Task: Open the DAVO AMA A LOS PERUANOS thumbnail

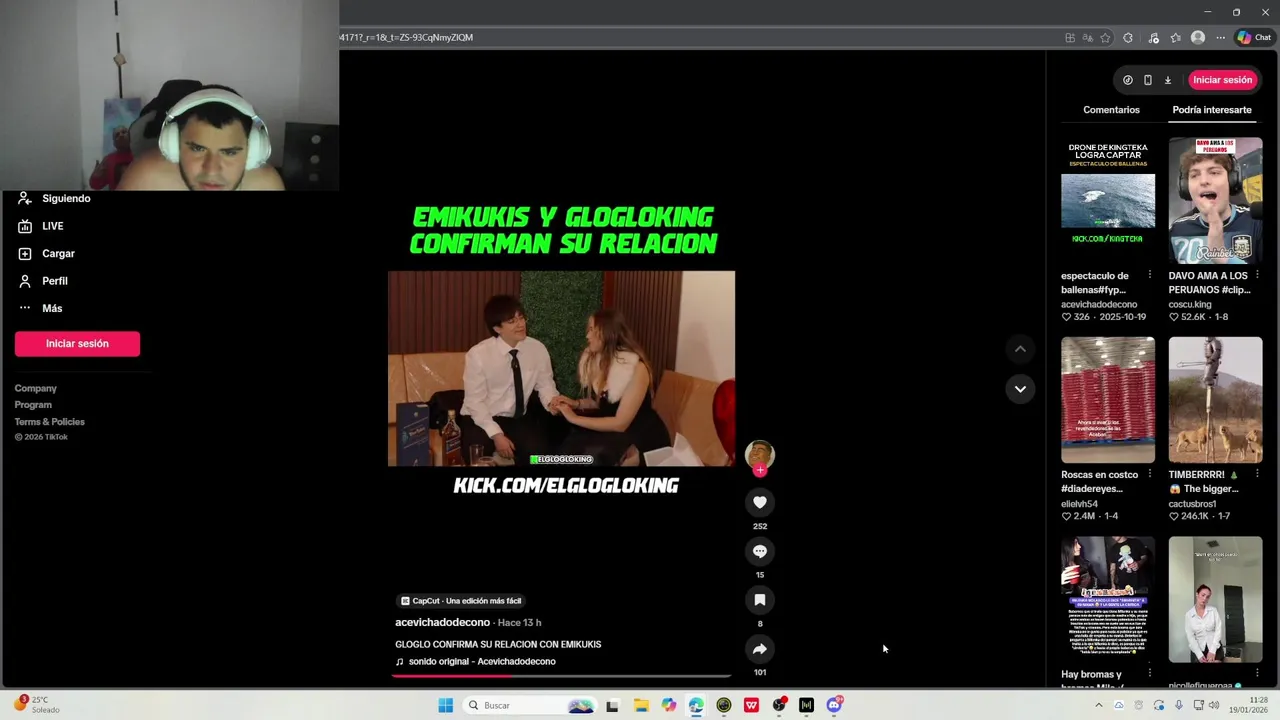Action: (1216, 200)
